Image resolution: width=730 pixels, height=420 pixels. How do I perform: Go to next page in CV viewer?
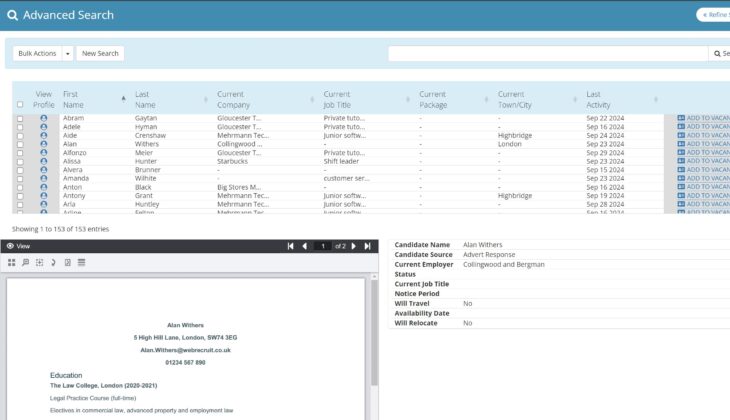[354, 246]
